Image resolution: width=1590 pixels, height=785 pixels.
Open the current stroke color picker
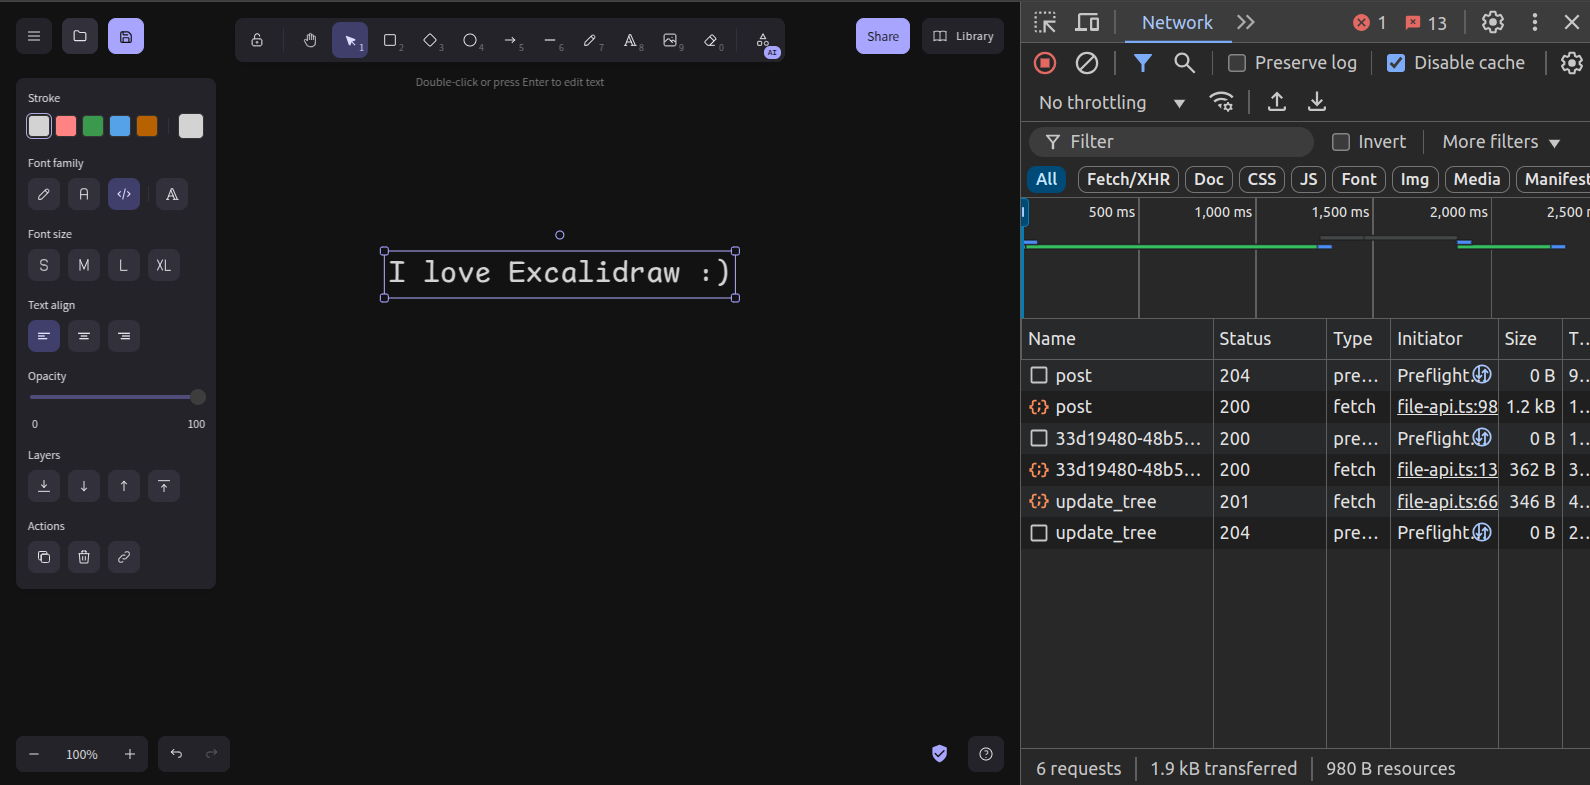191,126
